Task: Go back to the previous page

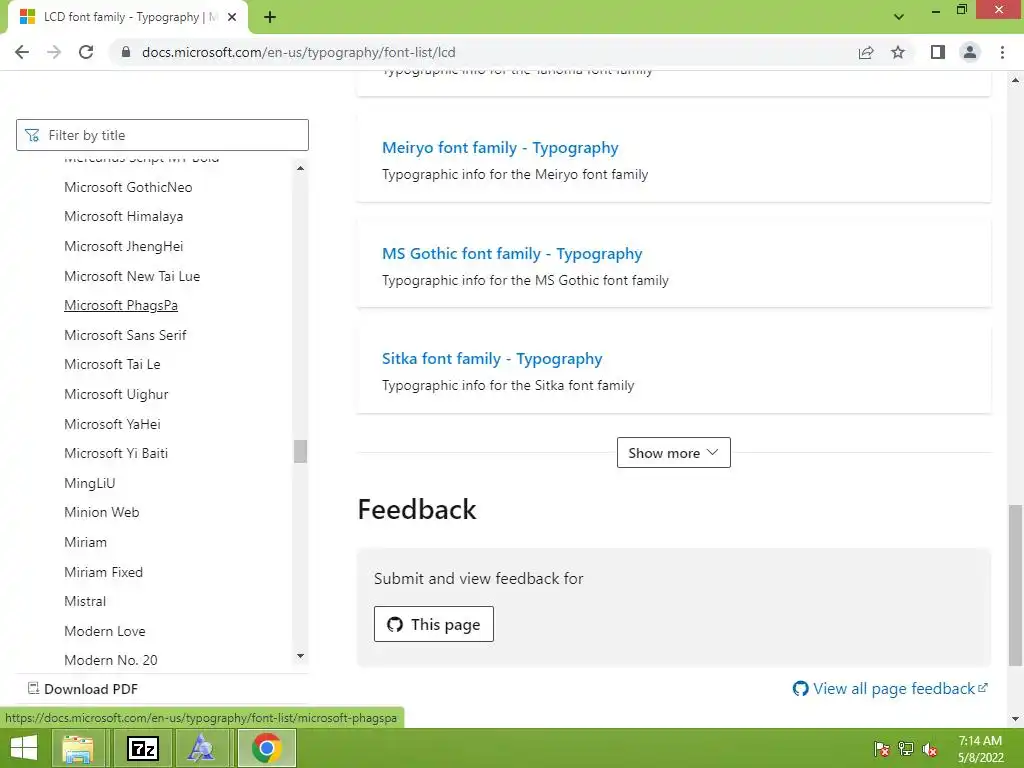Action: (x=22, y=52)
